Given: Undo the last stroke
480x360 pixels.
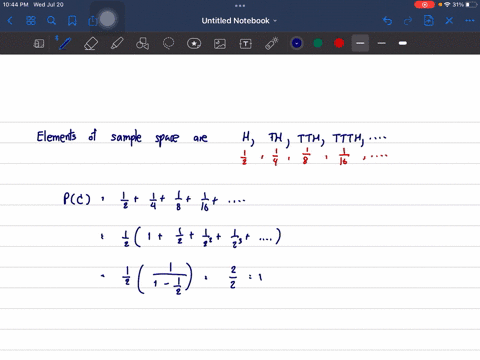Looking at the screenshot, I should 387,21.
